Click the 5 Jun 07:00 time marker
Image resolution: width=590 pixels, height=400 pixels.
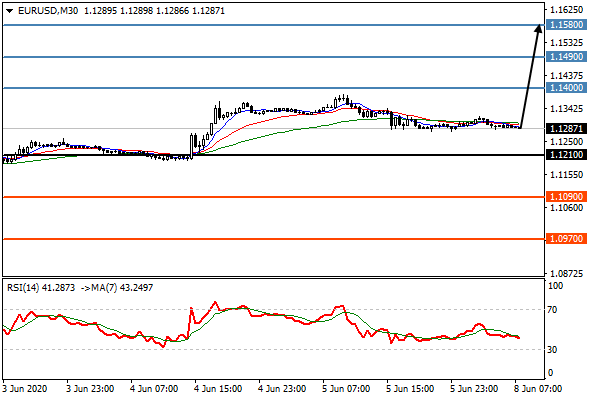click(x=346, y=388)
